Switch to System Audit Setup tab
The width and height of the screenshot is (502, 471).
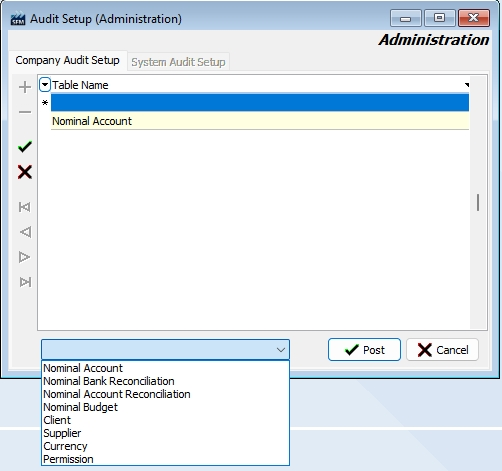tap(178, 62)
